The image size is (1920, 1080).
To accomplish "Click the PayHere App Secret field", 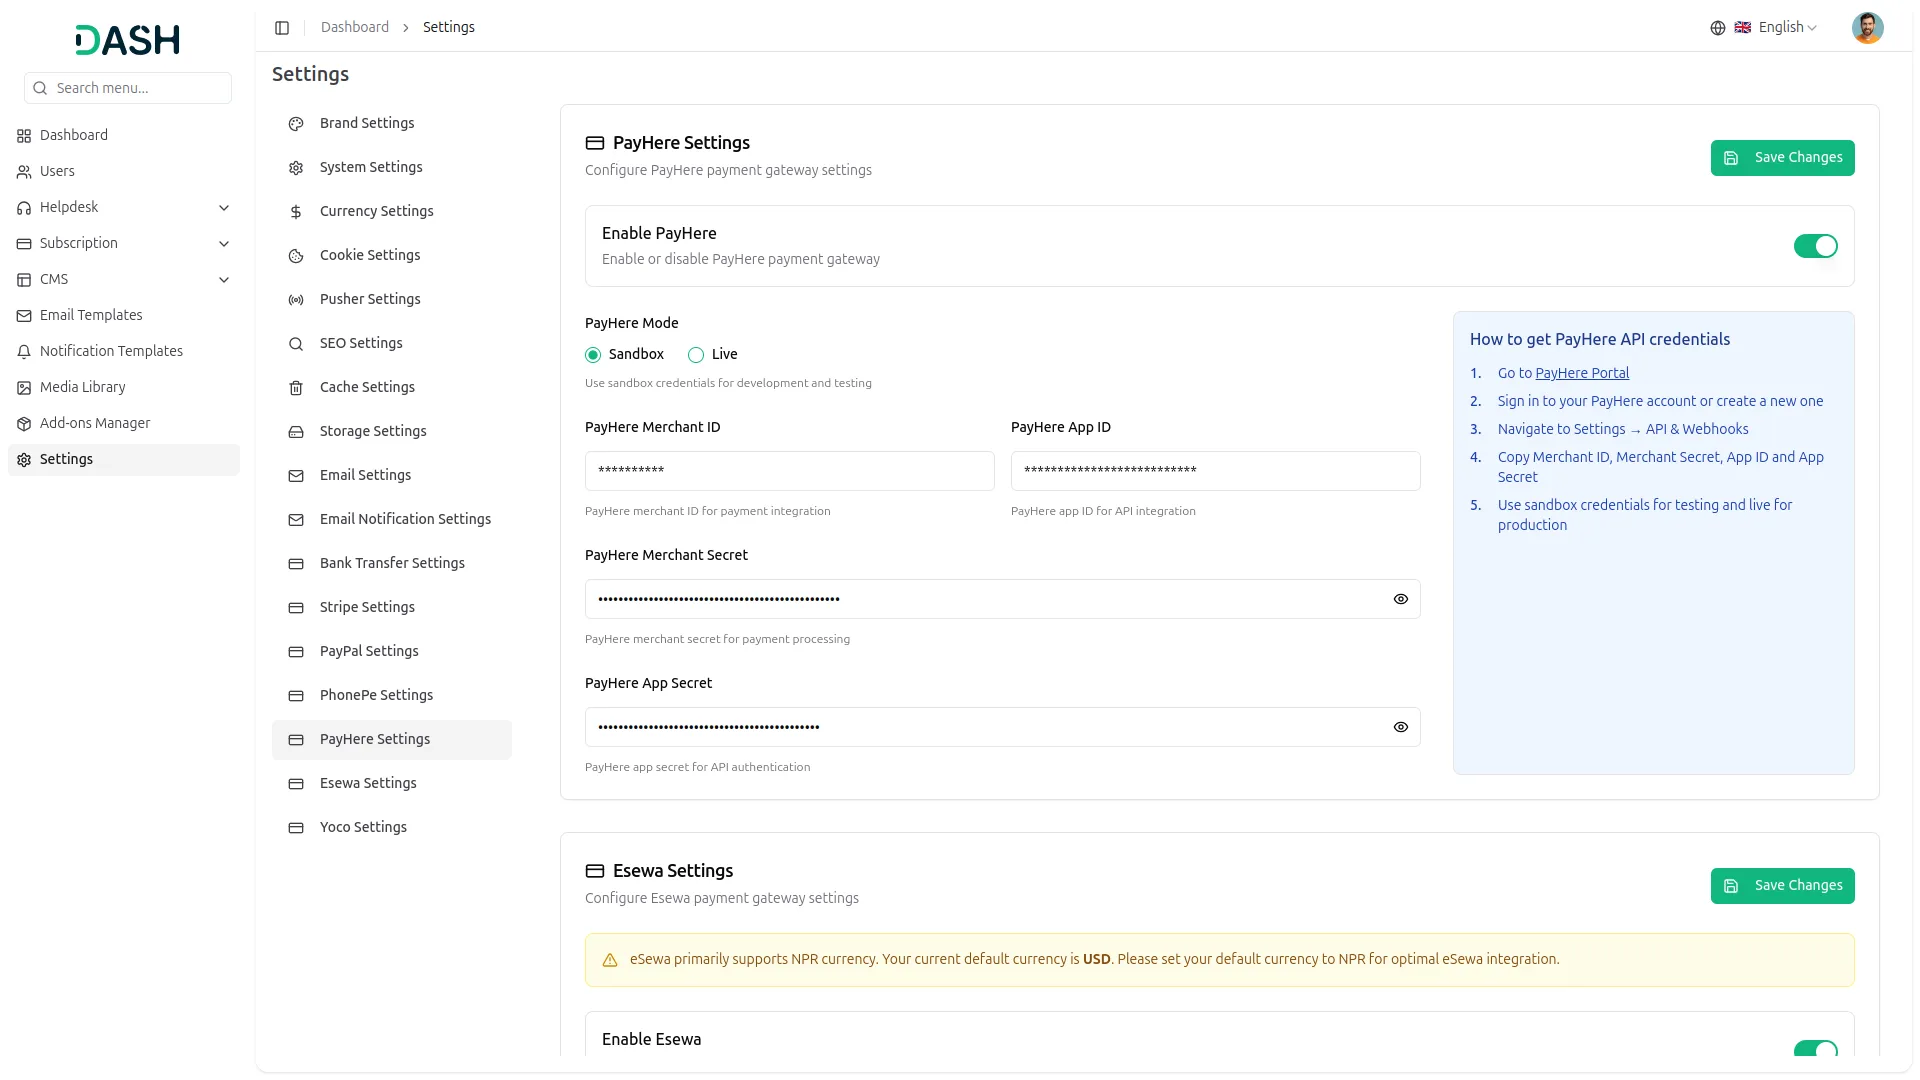I will [x=1003, y=727].
